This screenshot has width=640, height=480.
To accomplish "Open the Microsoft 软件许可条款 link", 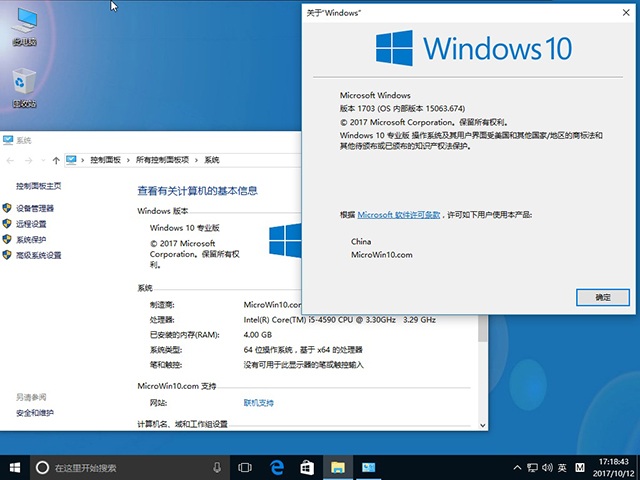I will (x=399, y=215).
